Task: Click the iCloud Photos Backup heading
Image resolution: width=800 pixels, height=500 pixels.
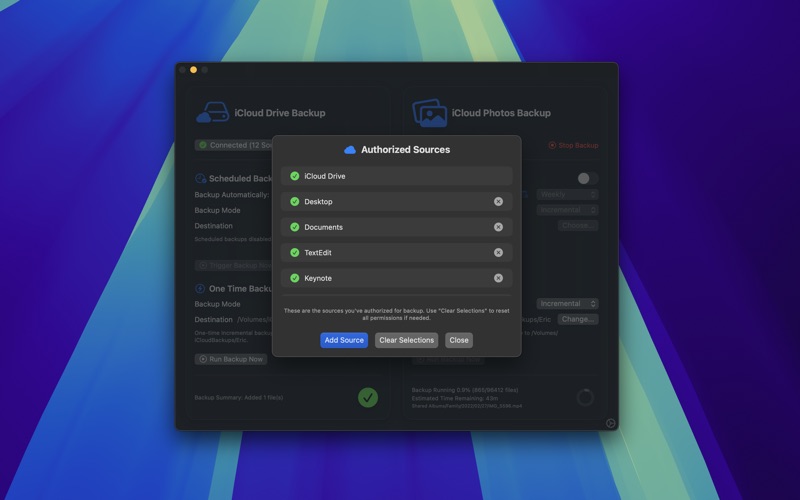Action: pos(501,113)
